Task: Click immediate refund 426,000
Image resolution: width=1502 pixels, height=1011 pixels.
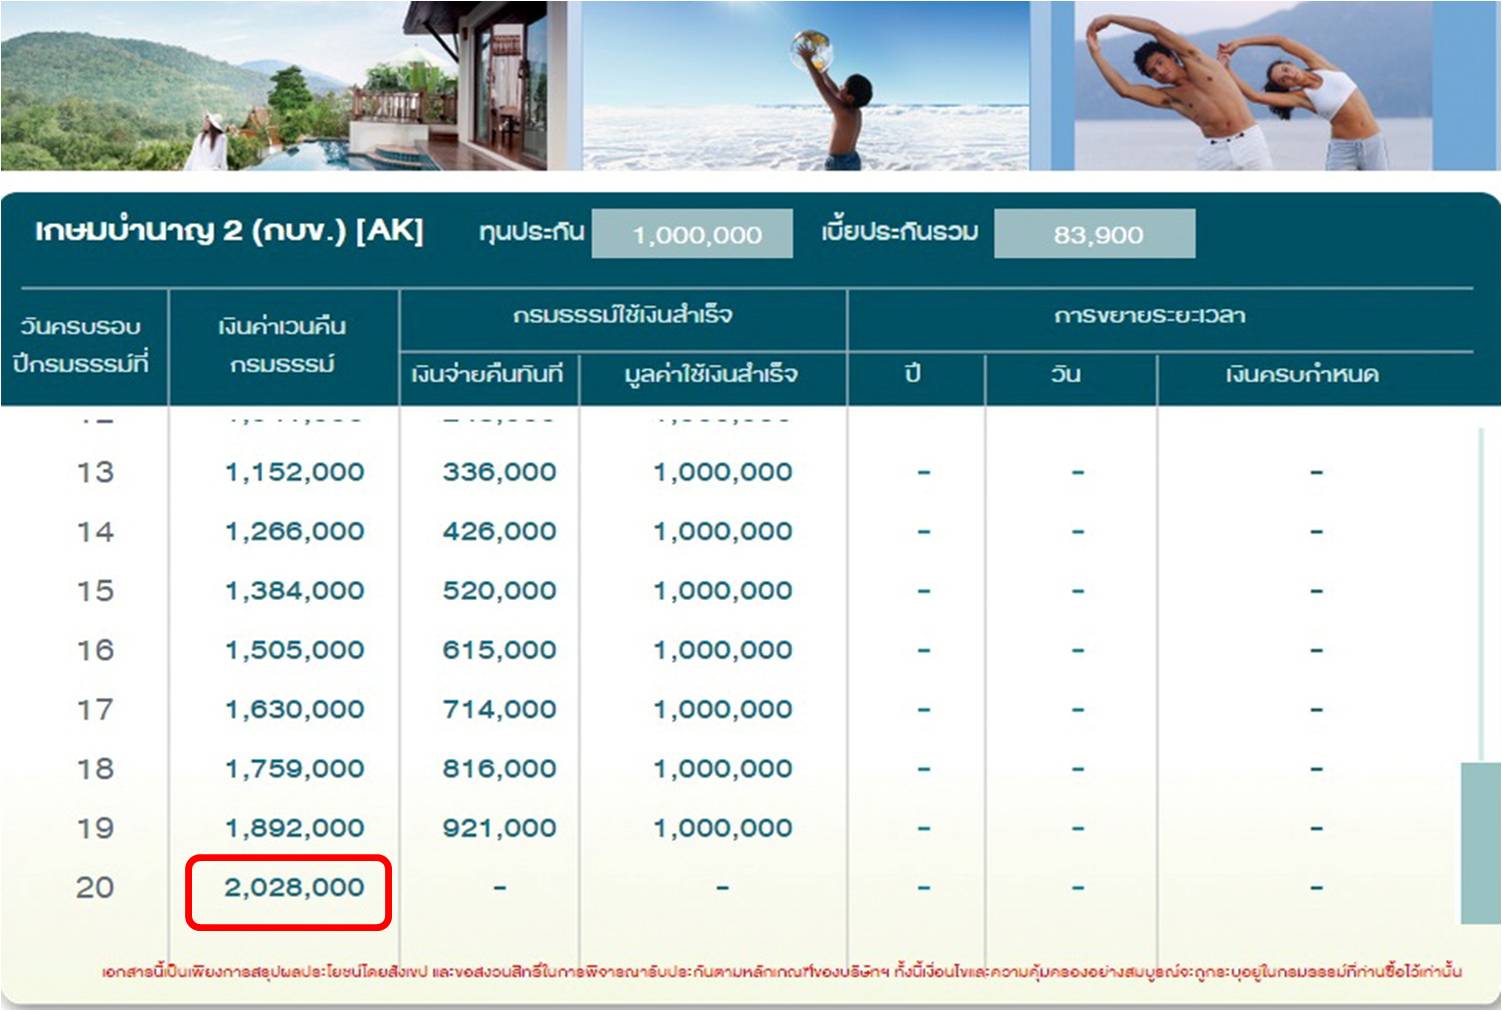Action: coord(500,531)
